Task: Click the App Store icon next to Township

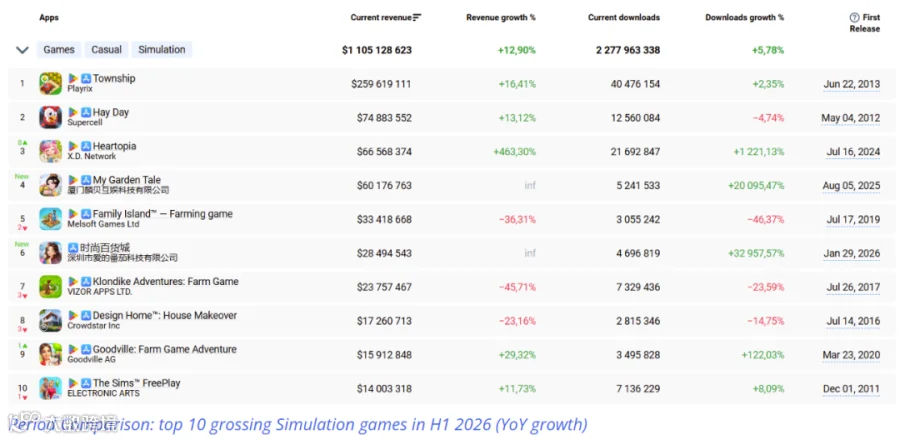Action: pos(86,79)
